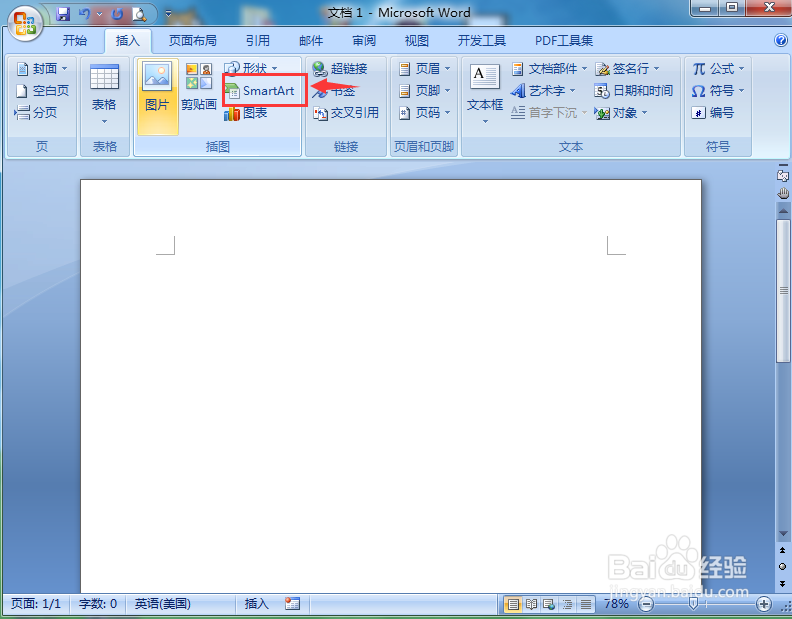Screen dimensions: 792x619
Task: Save document via Quick Access toolbar
Action: coord(63,14)
